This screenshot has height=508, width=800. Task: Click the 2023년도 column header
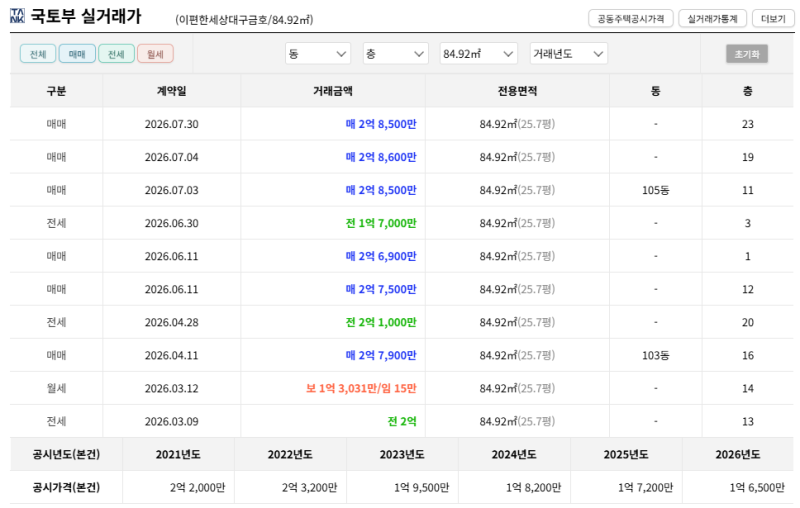tap(402, 454)
